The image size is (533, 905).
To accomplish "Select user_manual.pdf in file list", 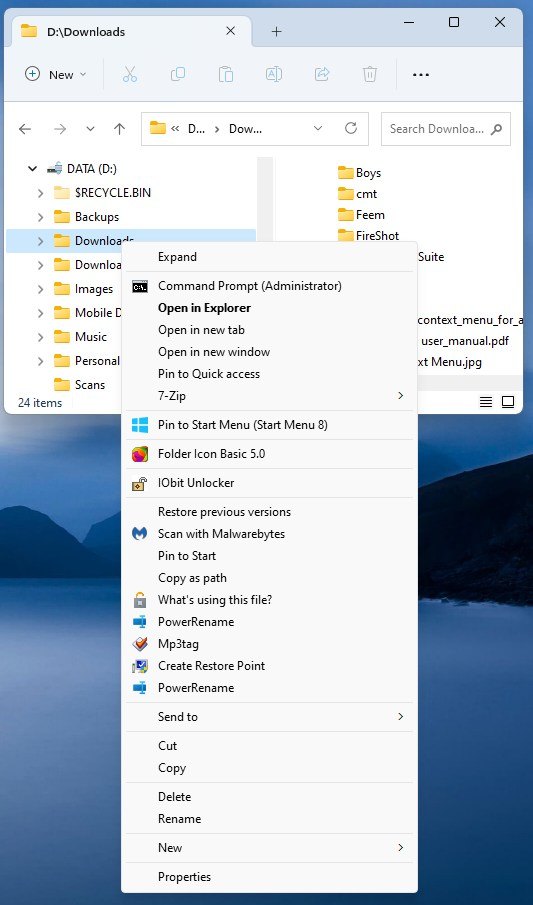I will pos(465,341).
